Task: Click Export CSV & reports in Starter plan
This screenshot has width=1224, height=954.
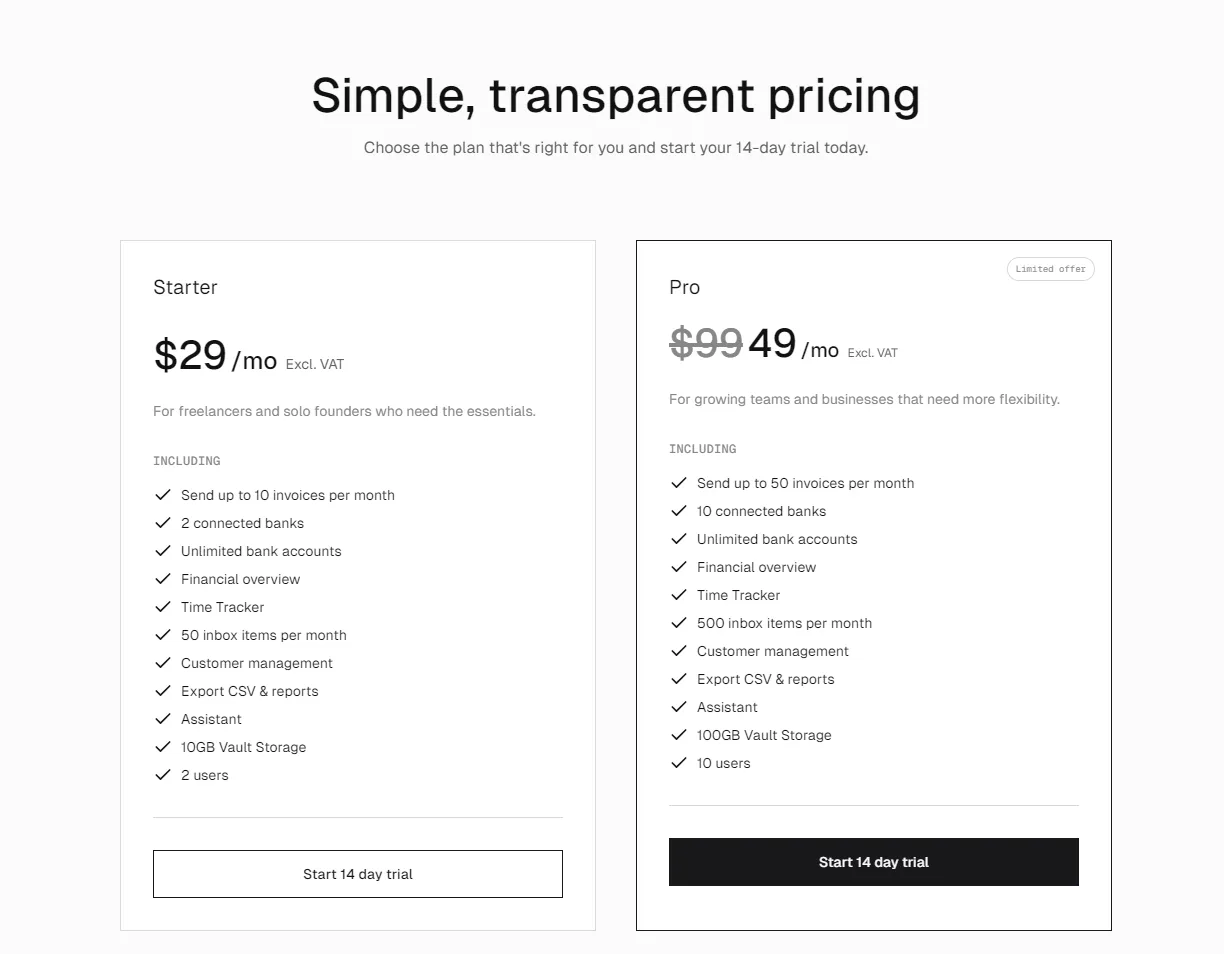Action: (250, 691)
